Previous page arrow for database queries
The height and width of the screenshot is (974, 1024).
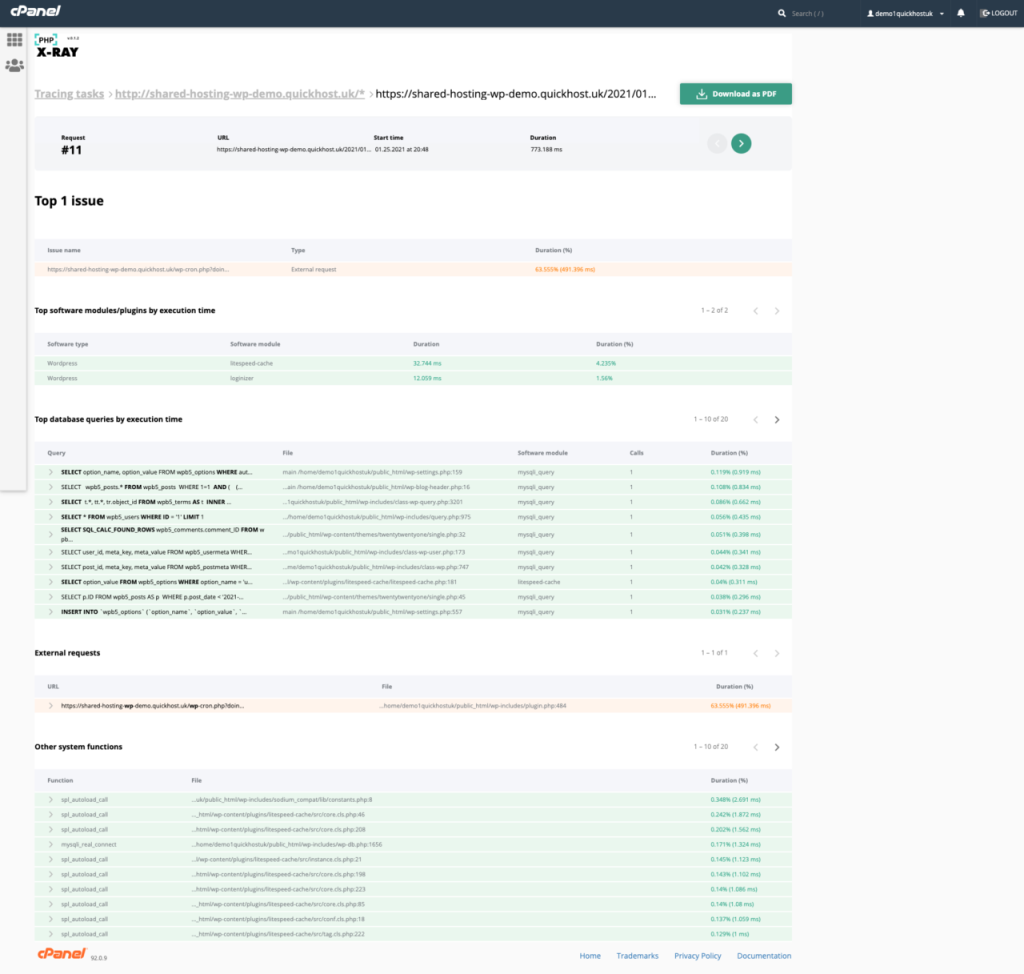pyautogui.click(x=756, y=419)
